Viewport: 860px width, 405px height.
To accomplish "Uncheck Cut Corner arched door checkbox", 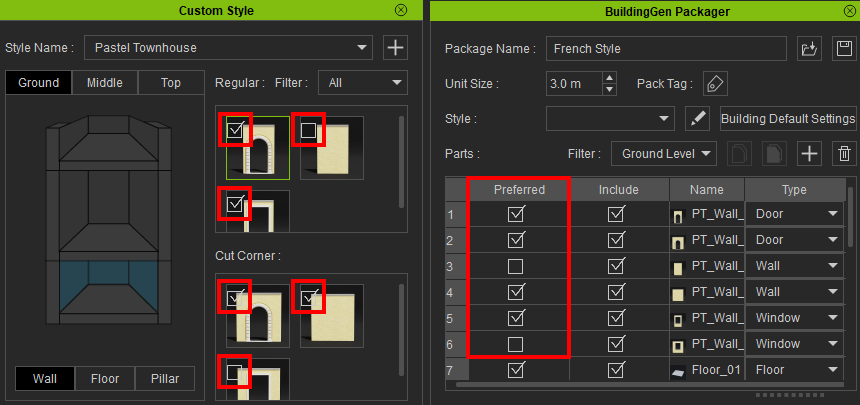I will pyautogui.click(x=235, y=297).
